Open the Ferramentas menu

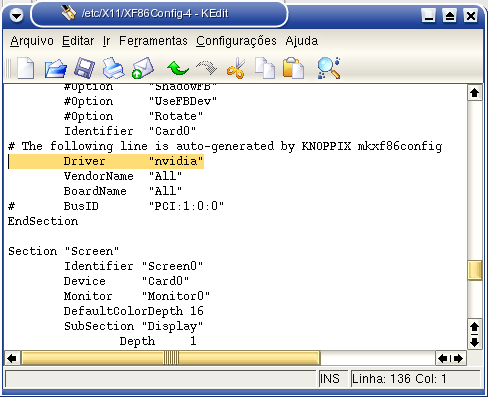pos(153,41)
